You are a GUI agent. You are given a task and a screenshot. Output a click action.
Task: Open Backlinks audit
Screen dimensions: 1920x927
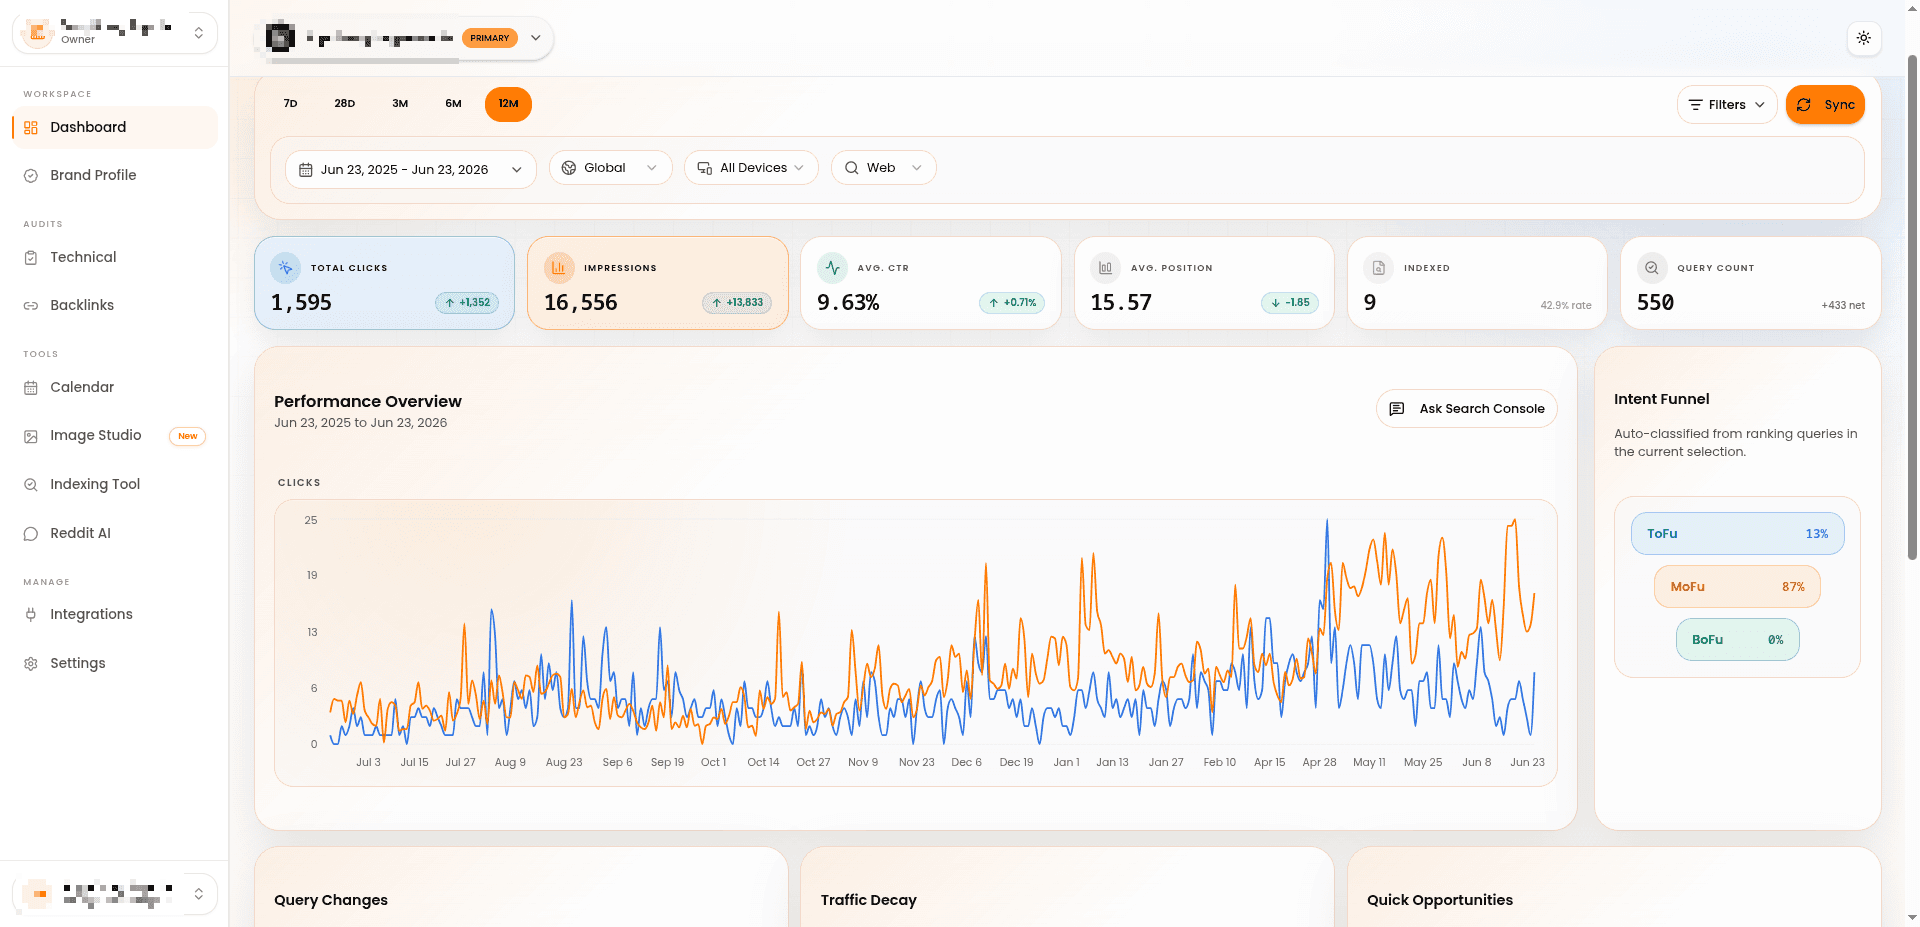click(x=115, y=305)
